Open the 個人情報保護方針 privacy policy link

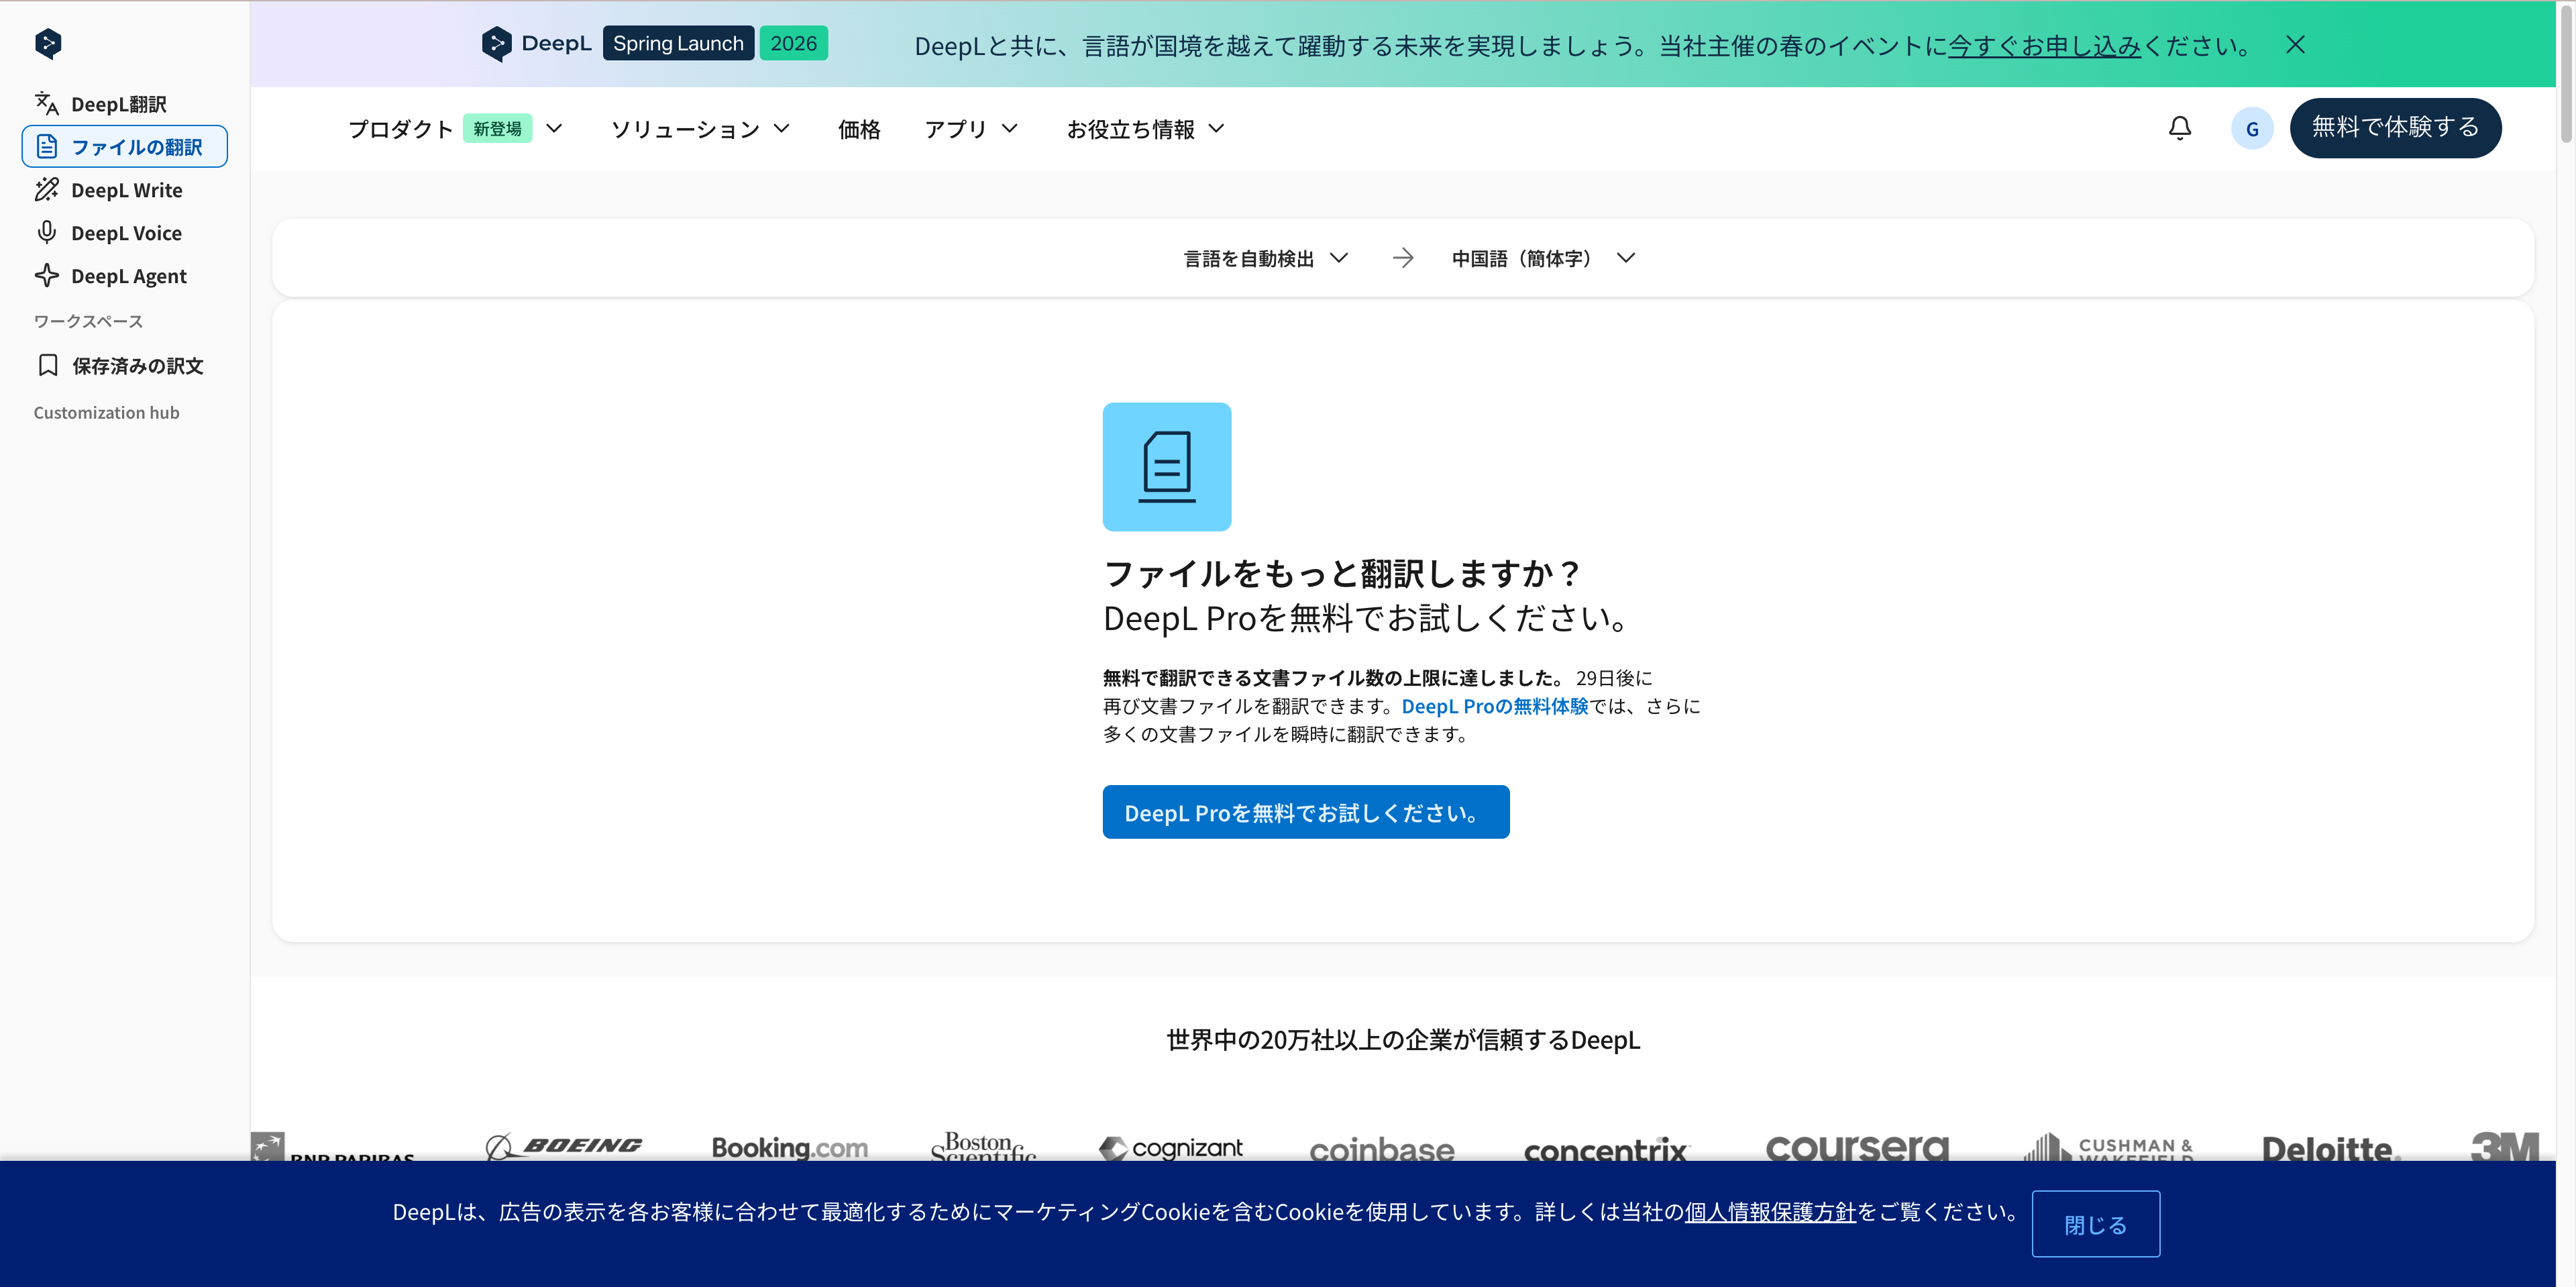(1769, 1212)
